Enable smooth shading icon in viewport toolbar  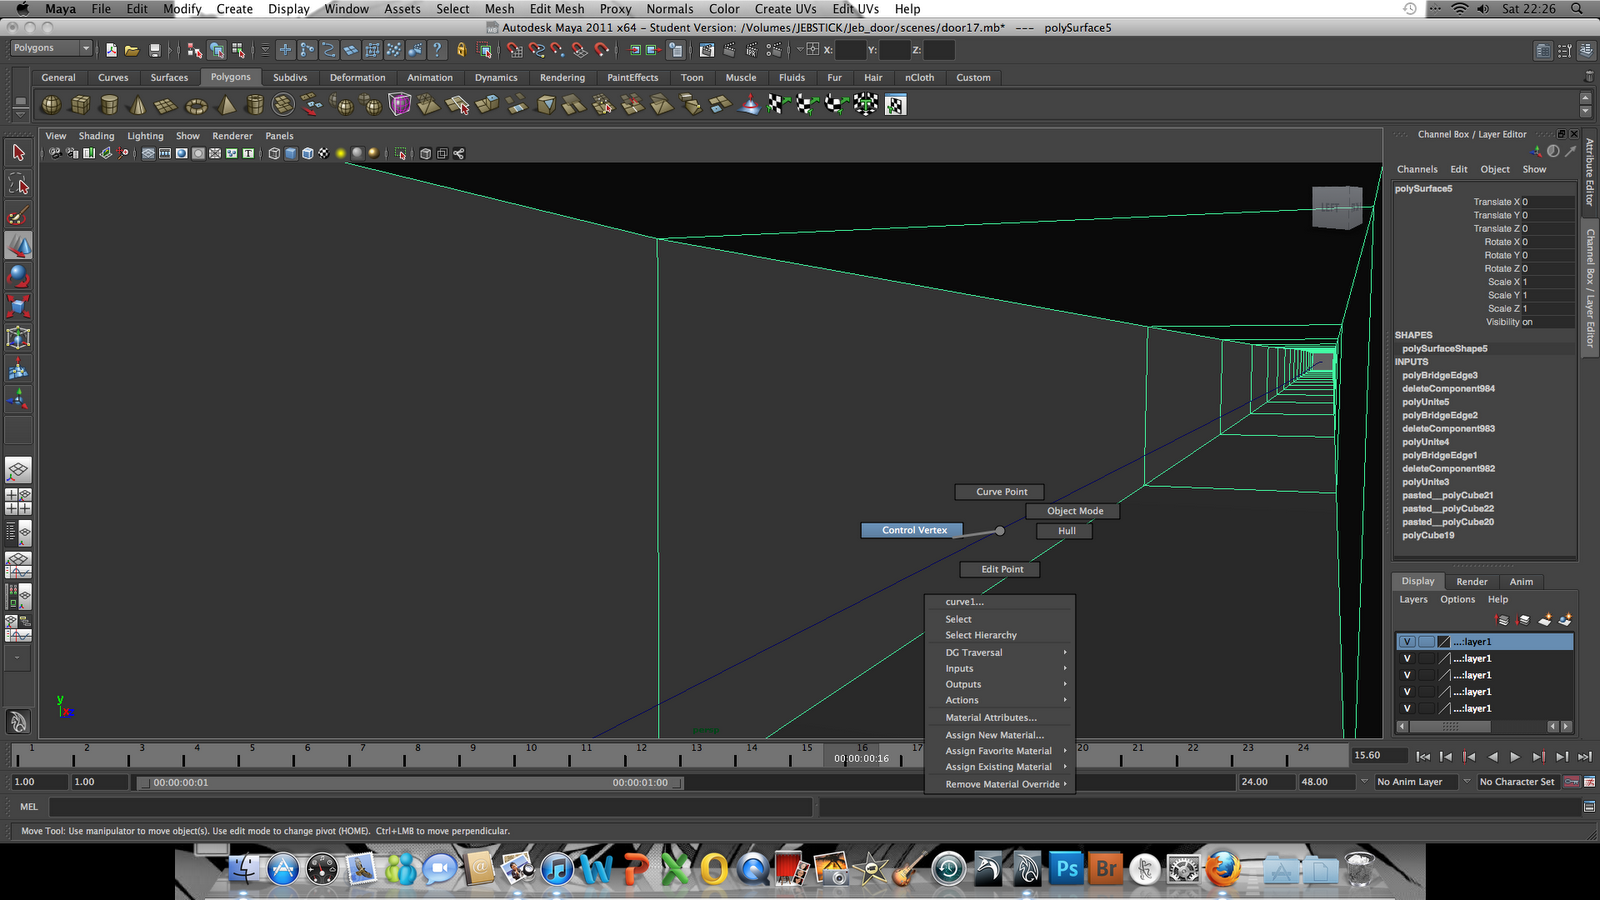coord(290,153)
